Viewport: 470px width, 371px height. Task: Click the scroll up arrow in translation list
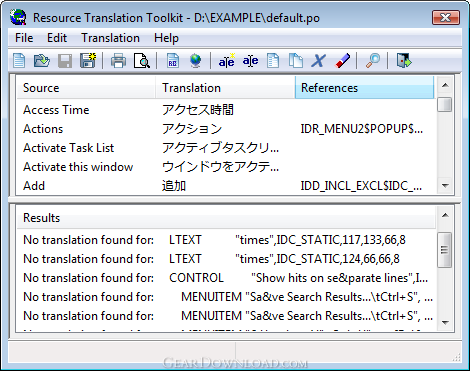[x=445, y=85]
